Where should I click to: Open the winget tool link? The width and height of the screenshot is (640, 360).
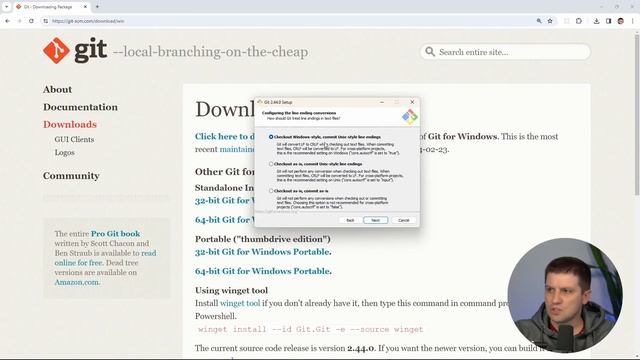240,303
